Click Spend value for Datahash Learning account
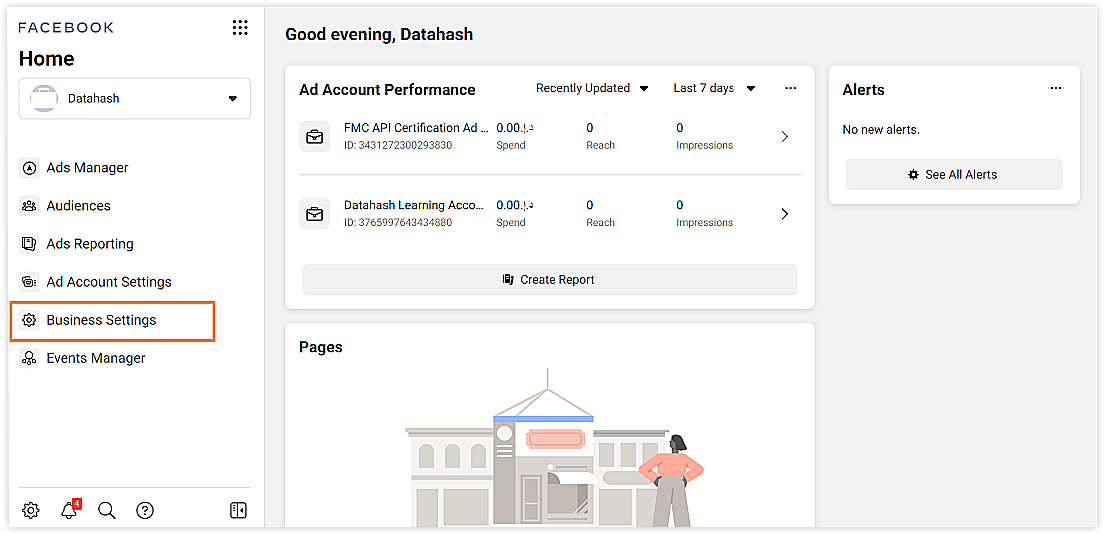 [x=515, y=205]
